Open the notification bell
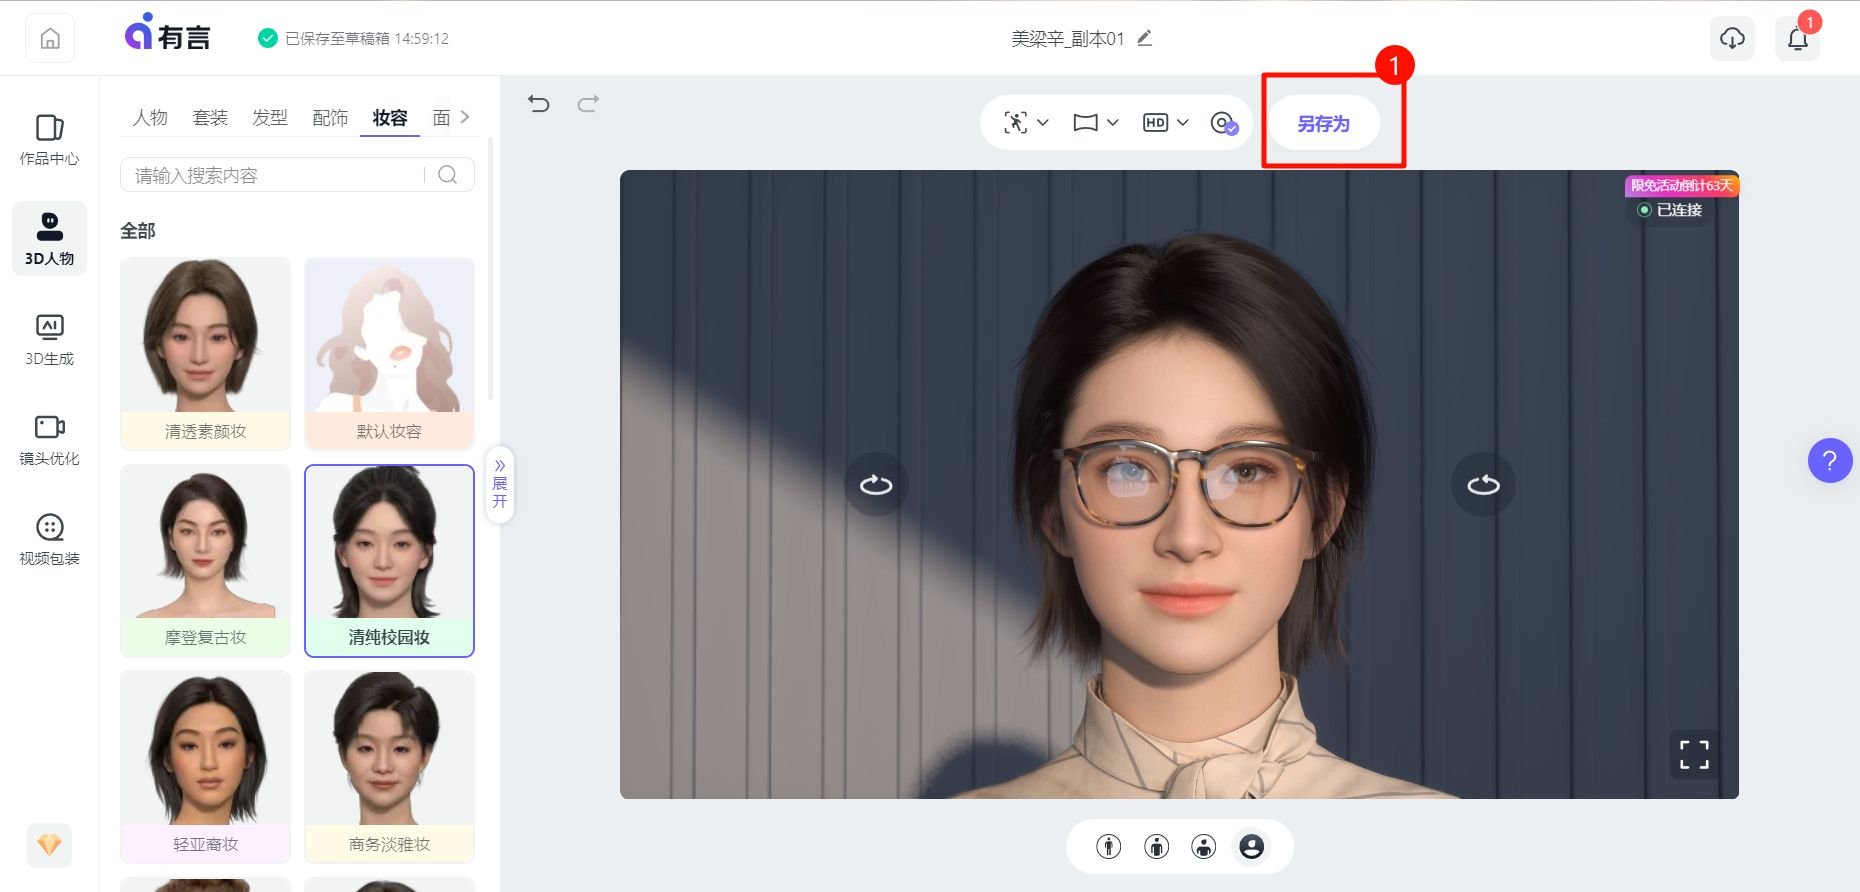 (1797, 39)
